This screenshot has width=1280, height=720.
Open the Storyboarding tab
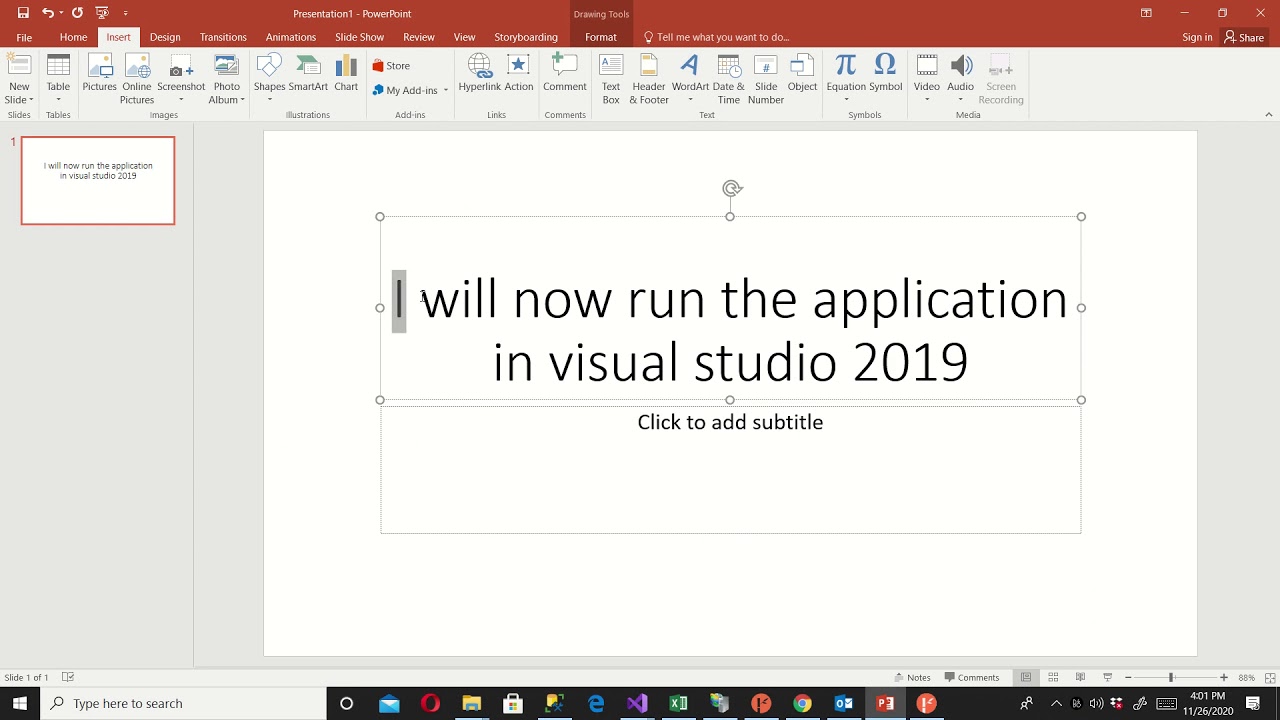526,37
